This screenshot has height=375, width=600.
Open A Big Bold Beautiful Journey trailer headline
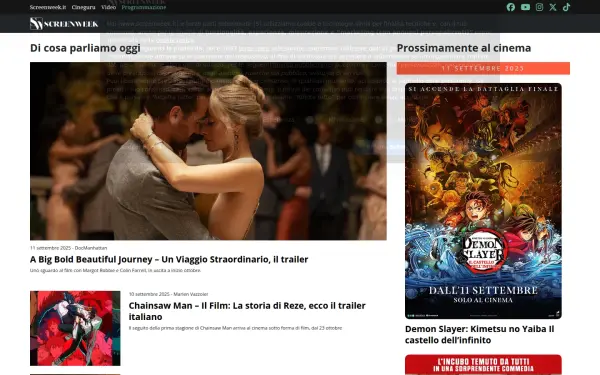[x=169, y=259]
